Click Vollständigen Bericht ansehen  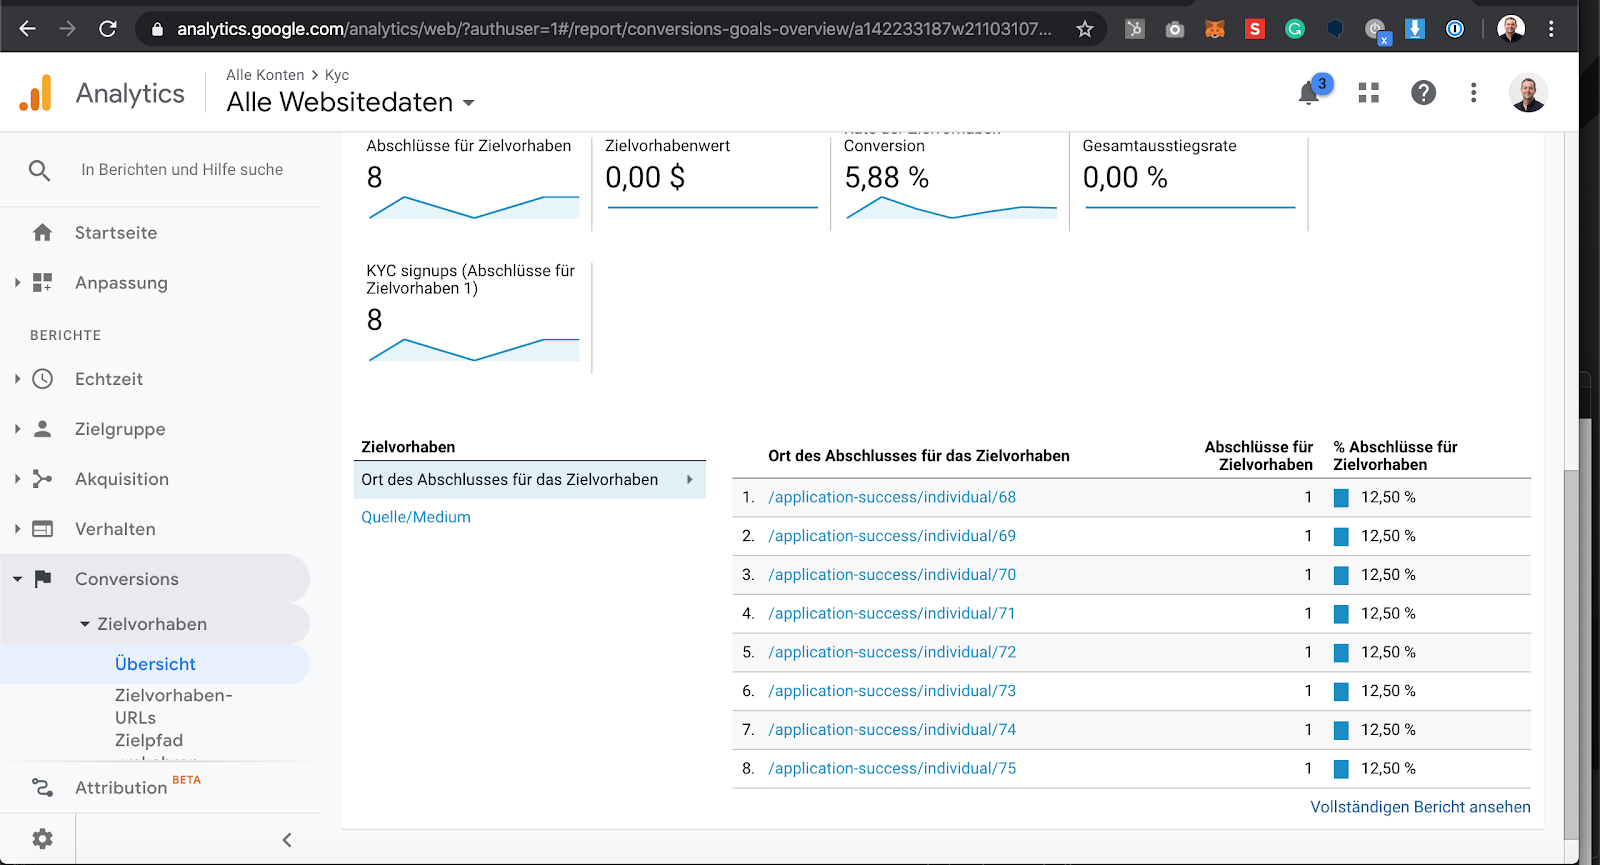(x=1420, y=807)
